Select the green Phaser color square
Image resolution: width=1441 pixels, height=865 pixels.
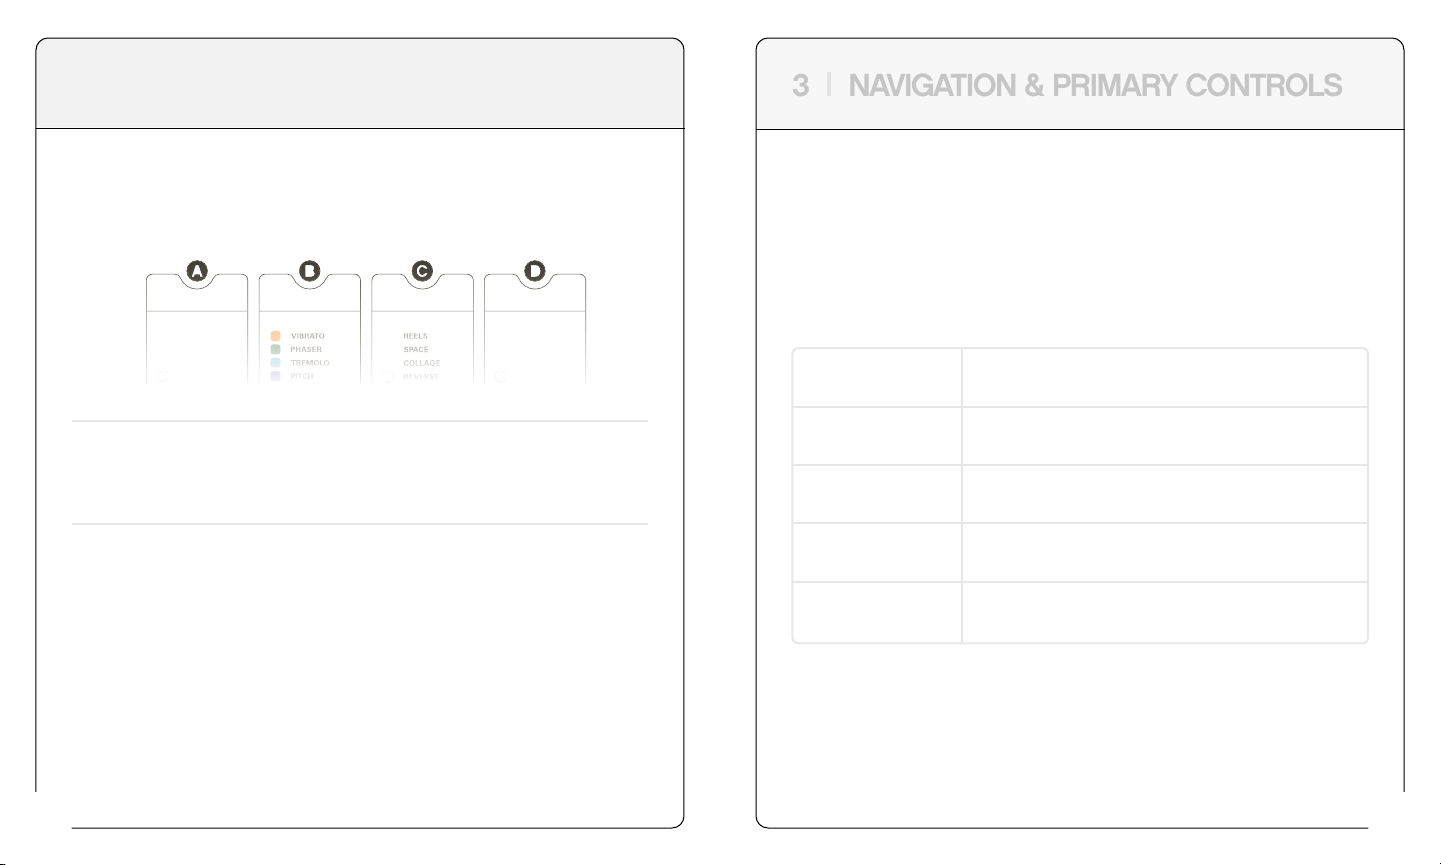[276, 350]
